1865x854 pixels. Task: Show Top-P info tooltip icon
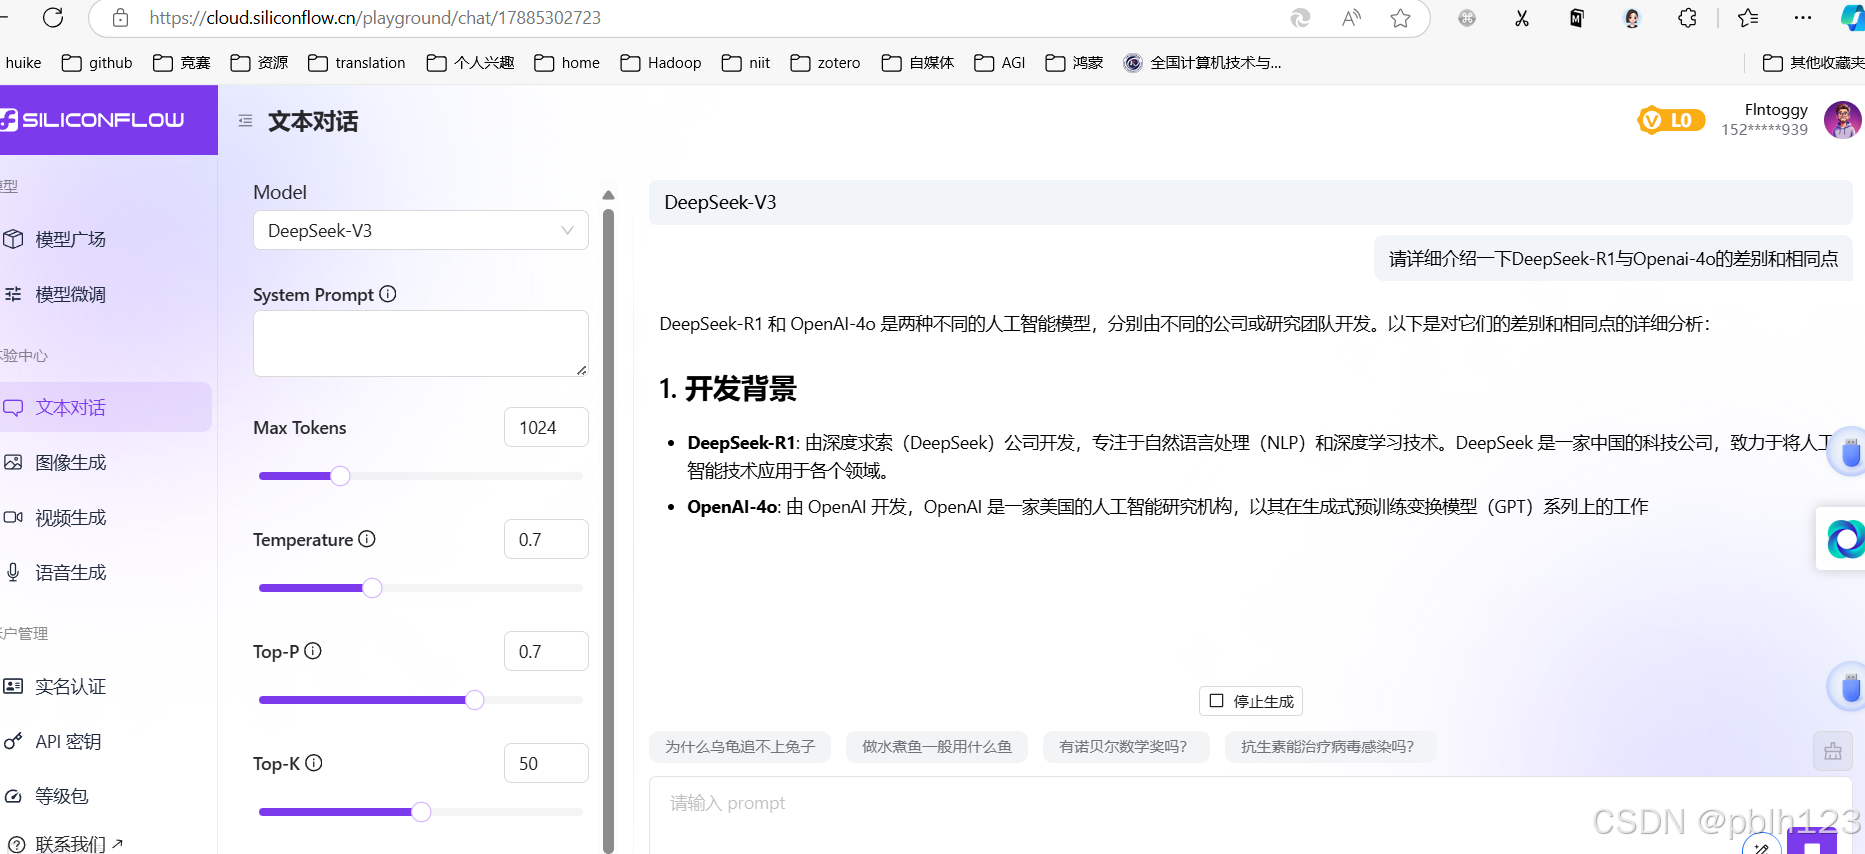point(313,651)
